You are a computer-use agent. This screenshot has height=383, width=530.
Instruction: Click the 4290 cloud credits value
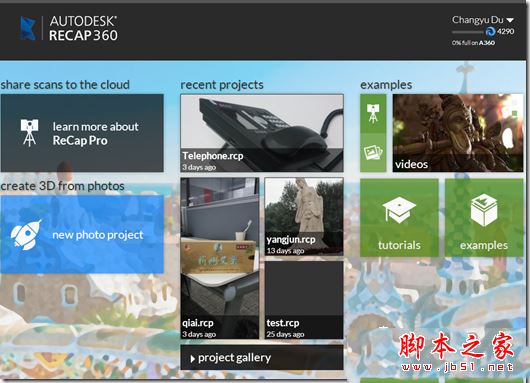click(x=506, y=31)
